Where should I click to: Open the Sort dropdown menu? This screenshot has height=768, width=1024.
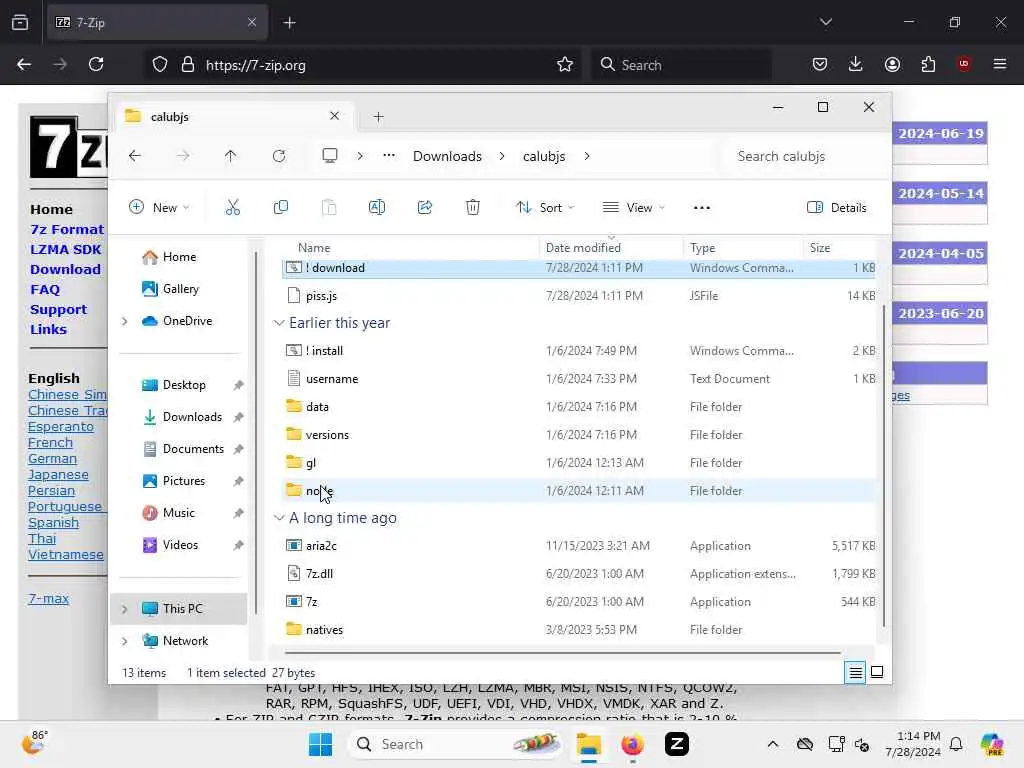[x=545, y=208]
